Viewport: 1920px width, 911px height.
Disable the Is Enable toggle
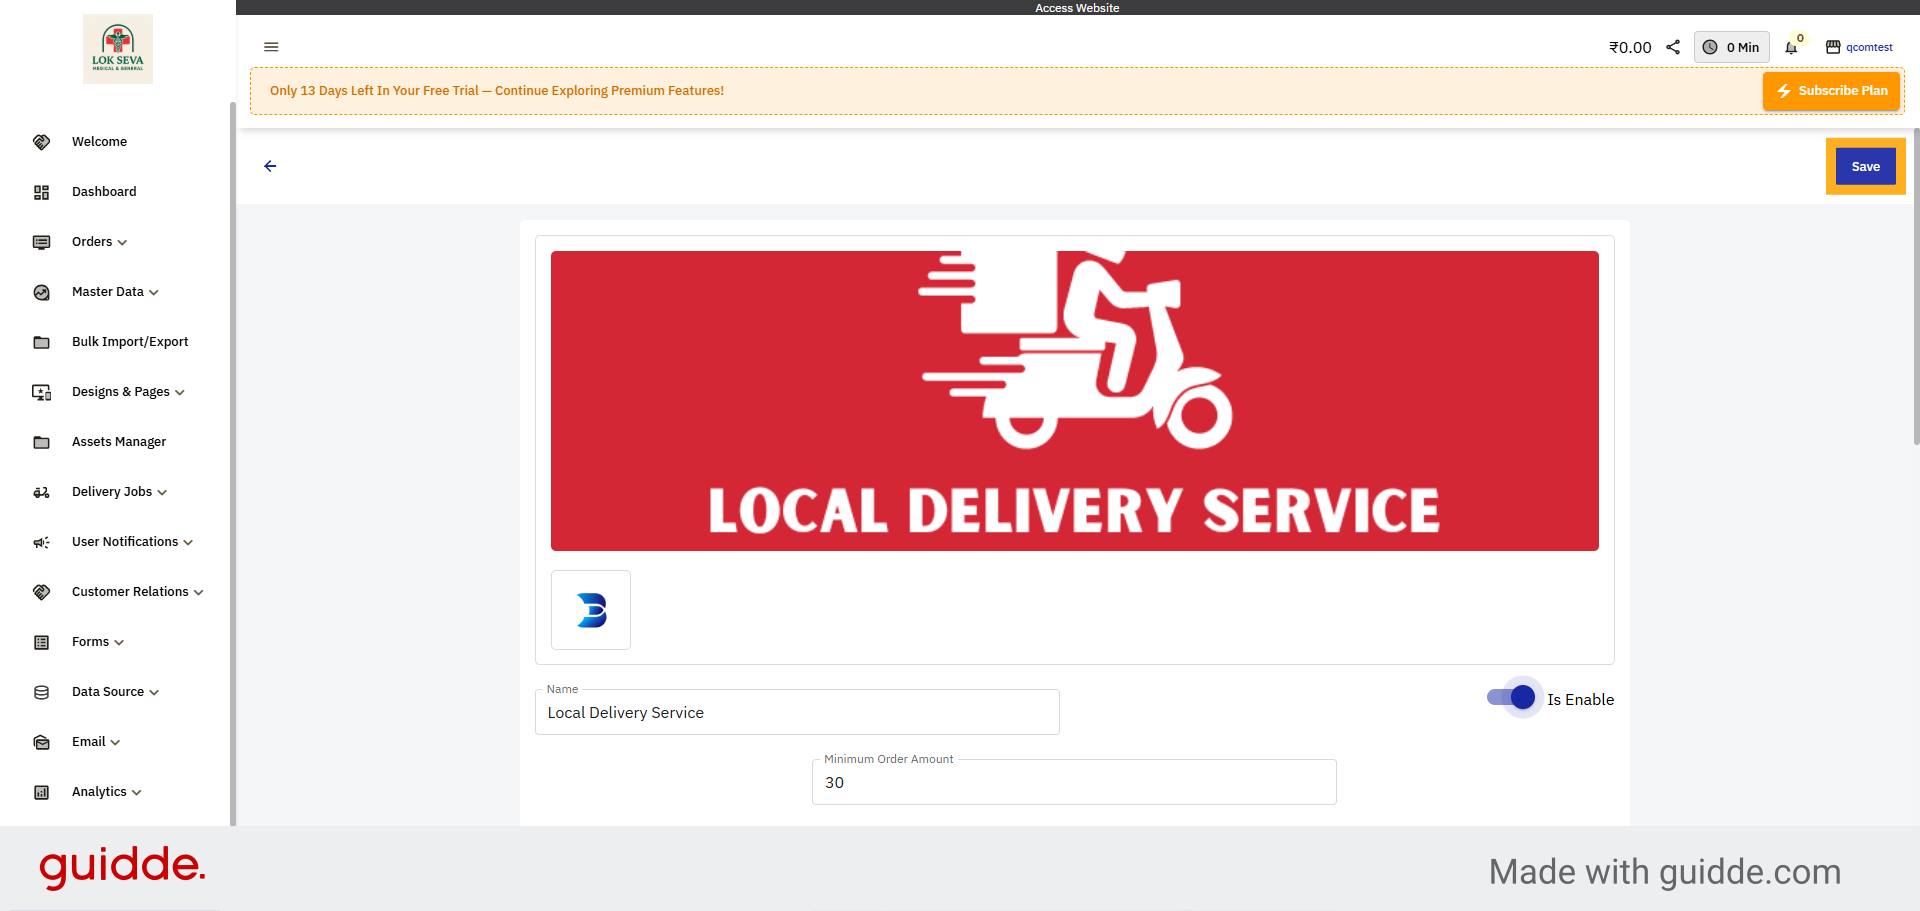1513,698
